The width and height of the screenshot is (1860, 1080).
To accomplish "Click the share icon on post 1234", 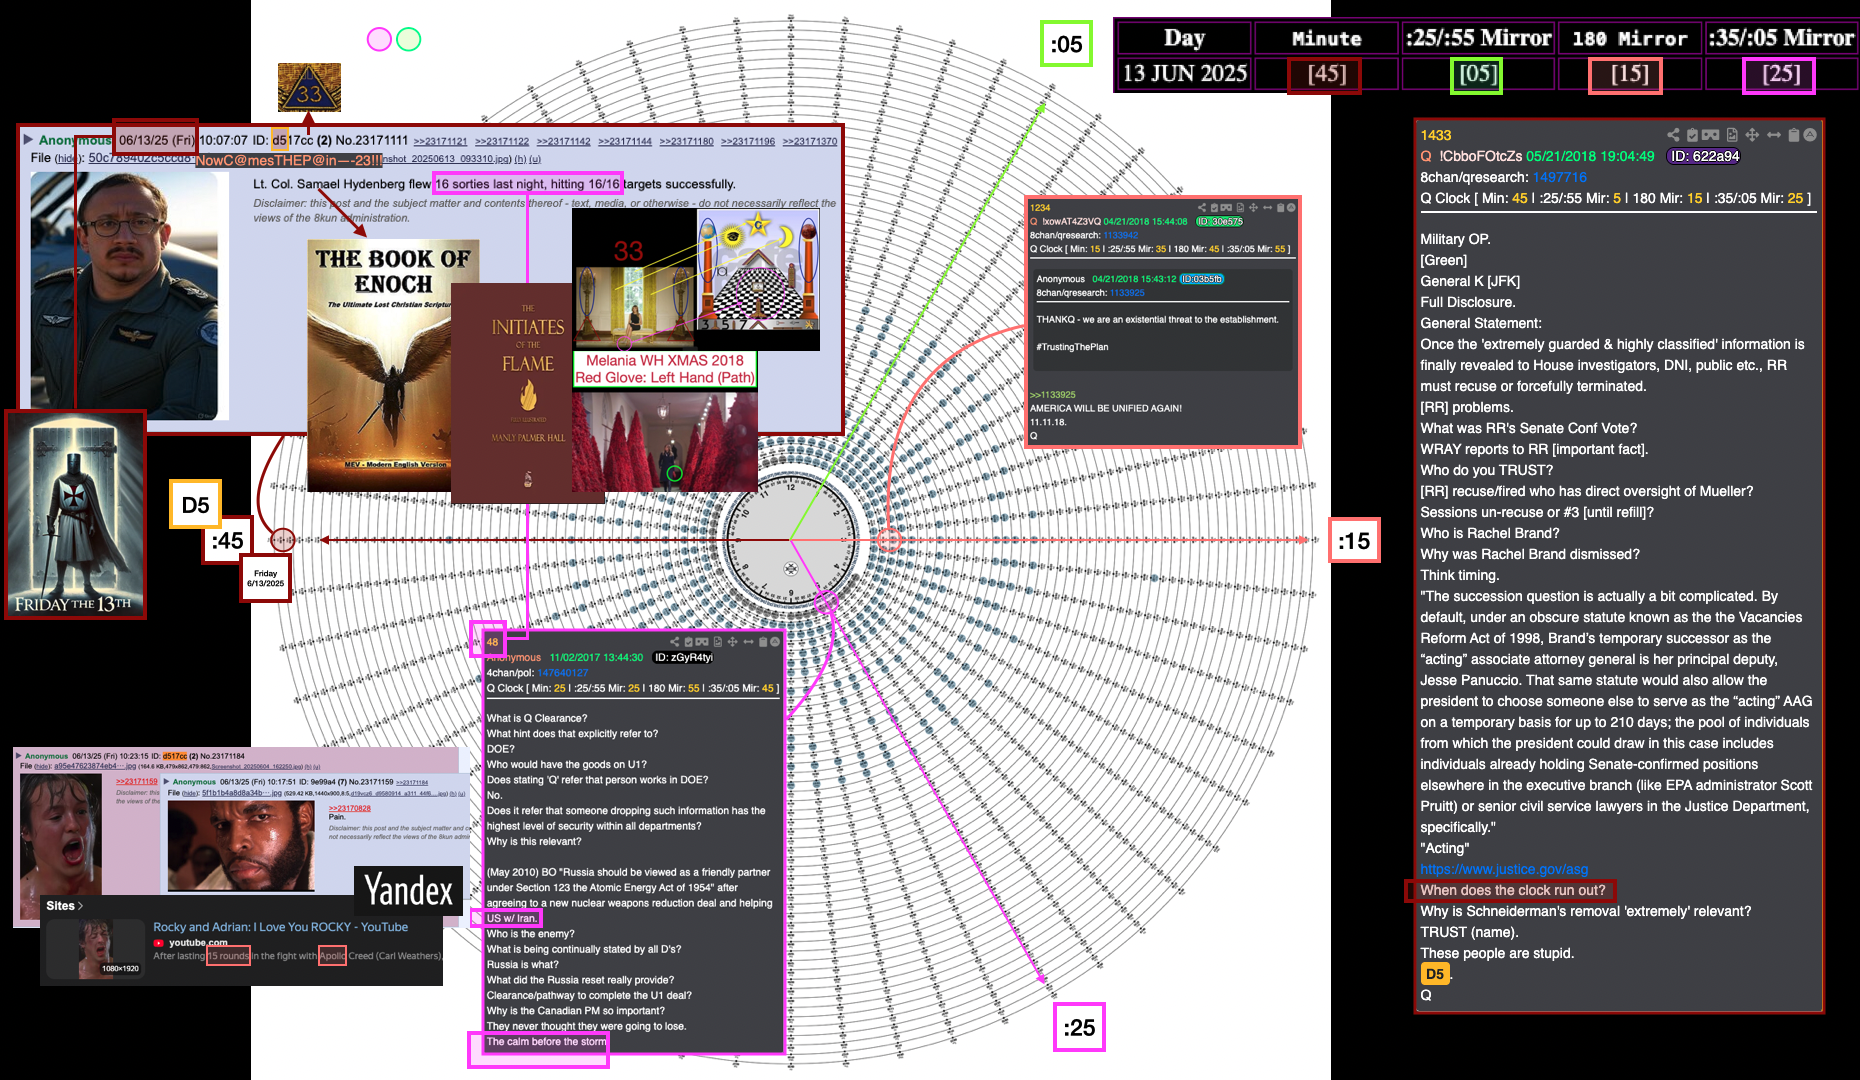I will tap(1202, 208).
